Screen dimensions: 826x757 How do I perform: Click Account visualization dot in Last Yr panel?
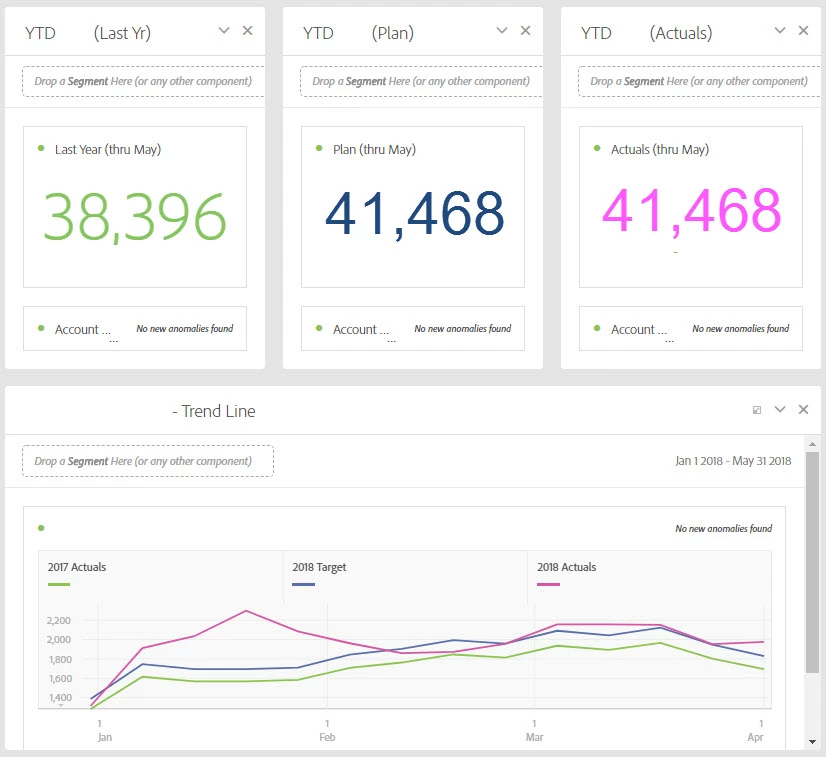point(41,328)
